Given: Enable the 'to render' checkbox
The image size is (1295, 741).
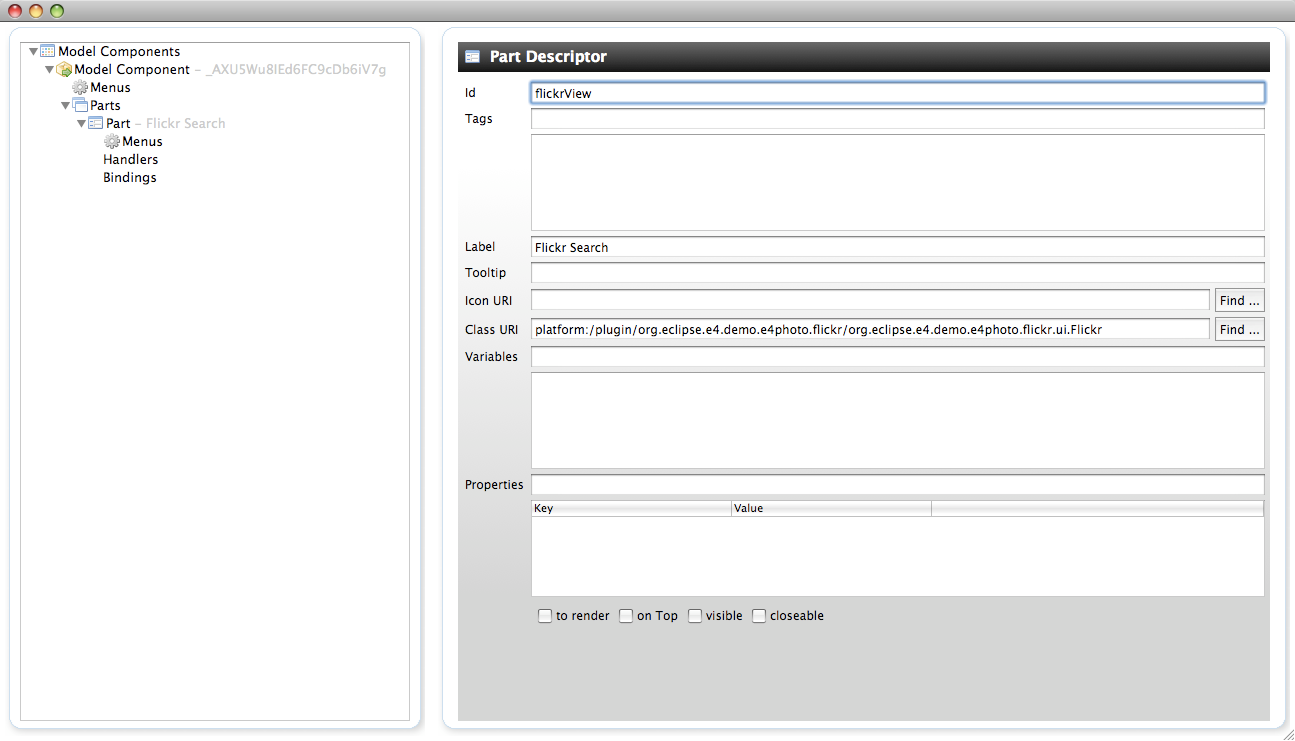Looking at the screenshot, I should point(545,616).
